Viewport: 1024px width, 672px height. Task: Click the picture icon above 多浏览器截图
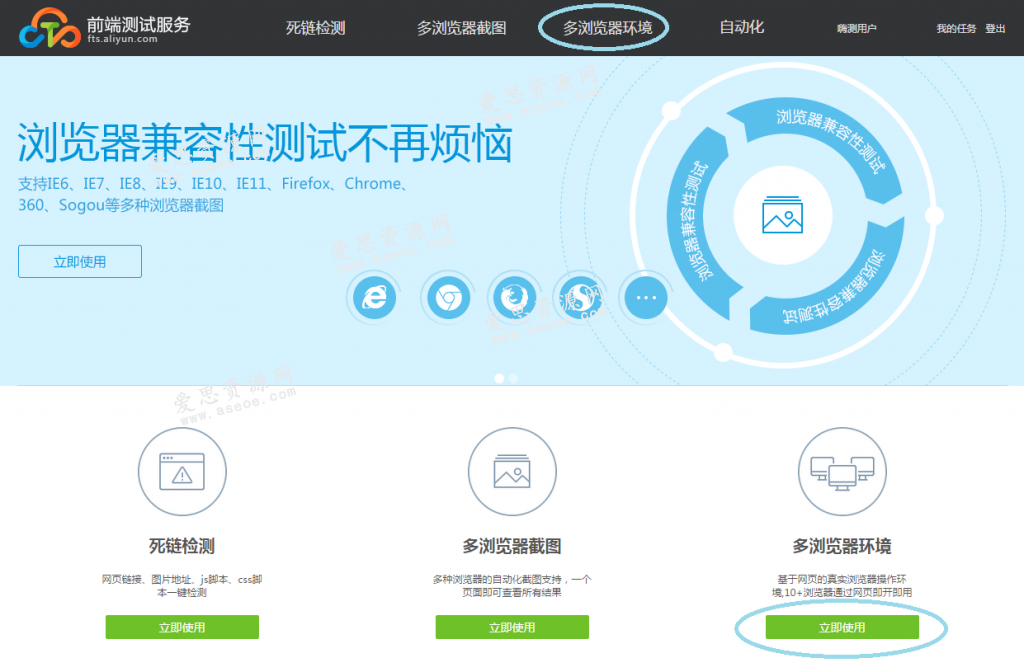point(512,471)
